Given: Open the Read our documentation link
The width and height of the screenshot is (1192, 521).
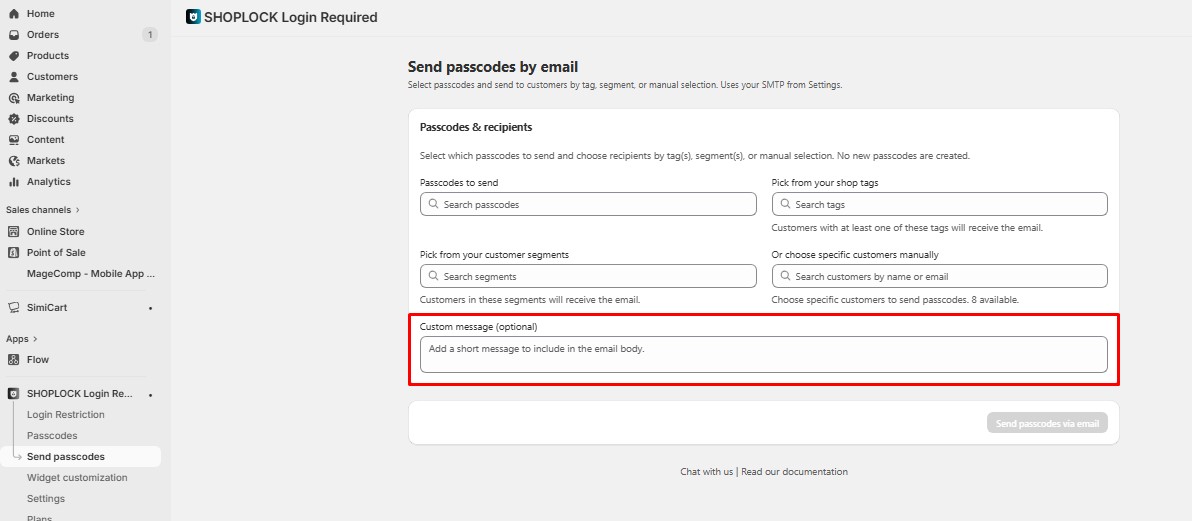Looking at the screenshot, I should pos(794,472).
